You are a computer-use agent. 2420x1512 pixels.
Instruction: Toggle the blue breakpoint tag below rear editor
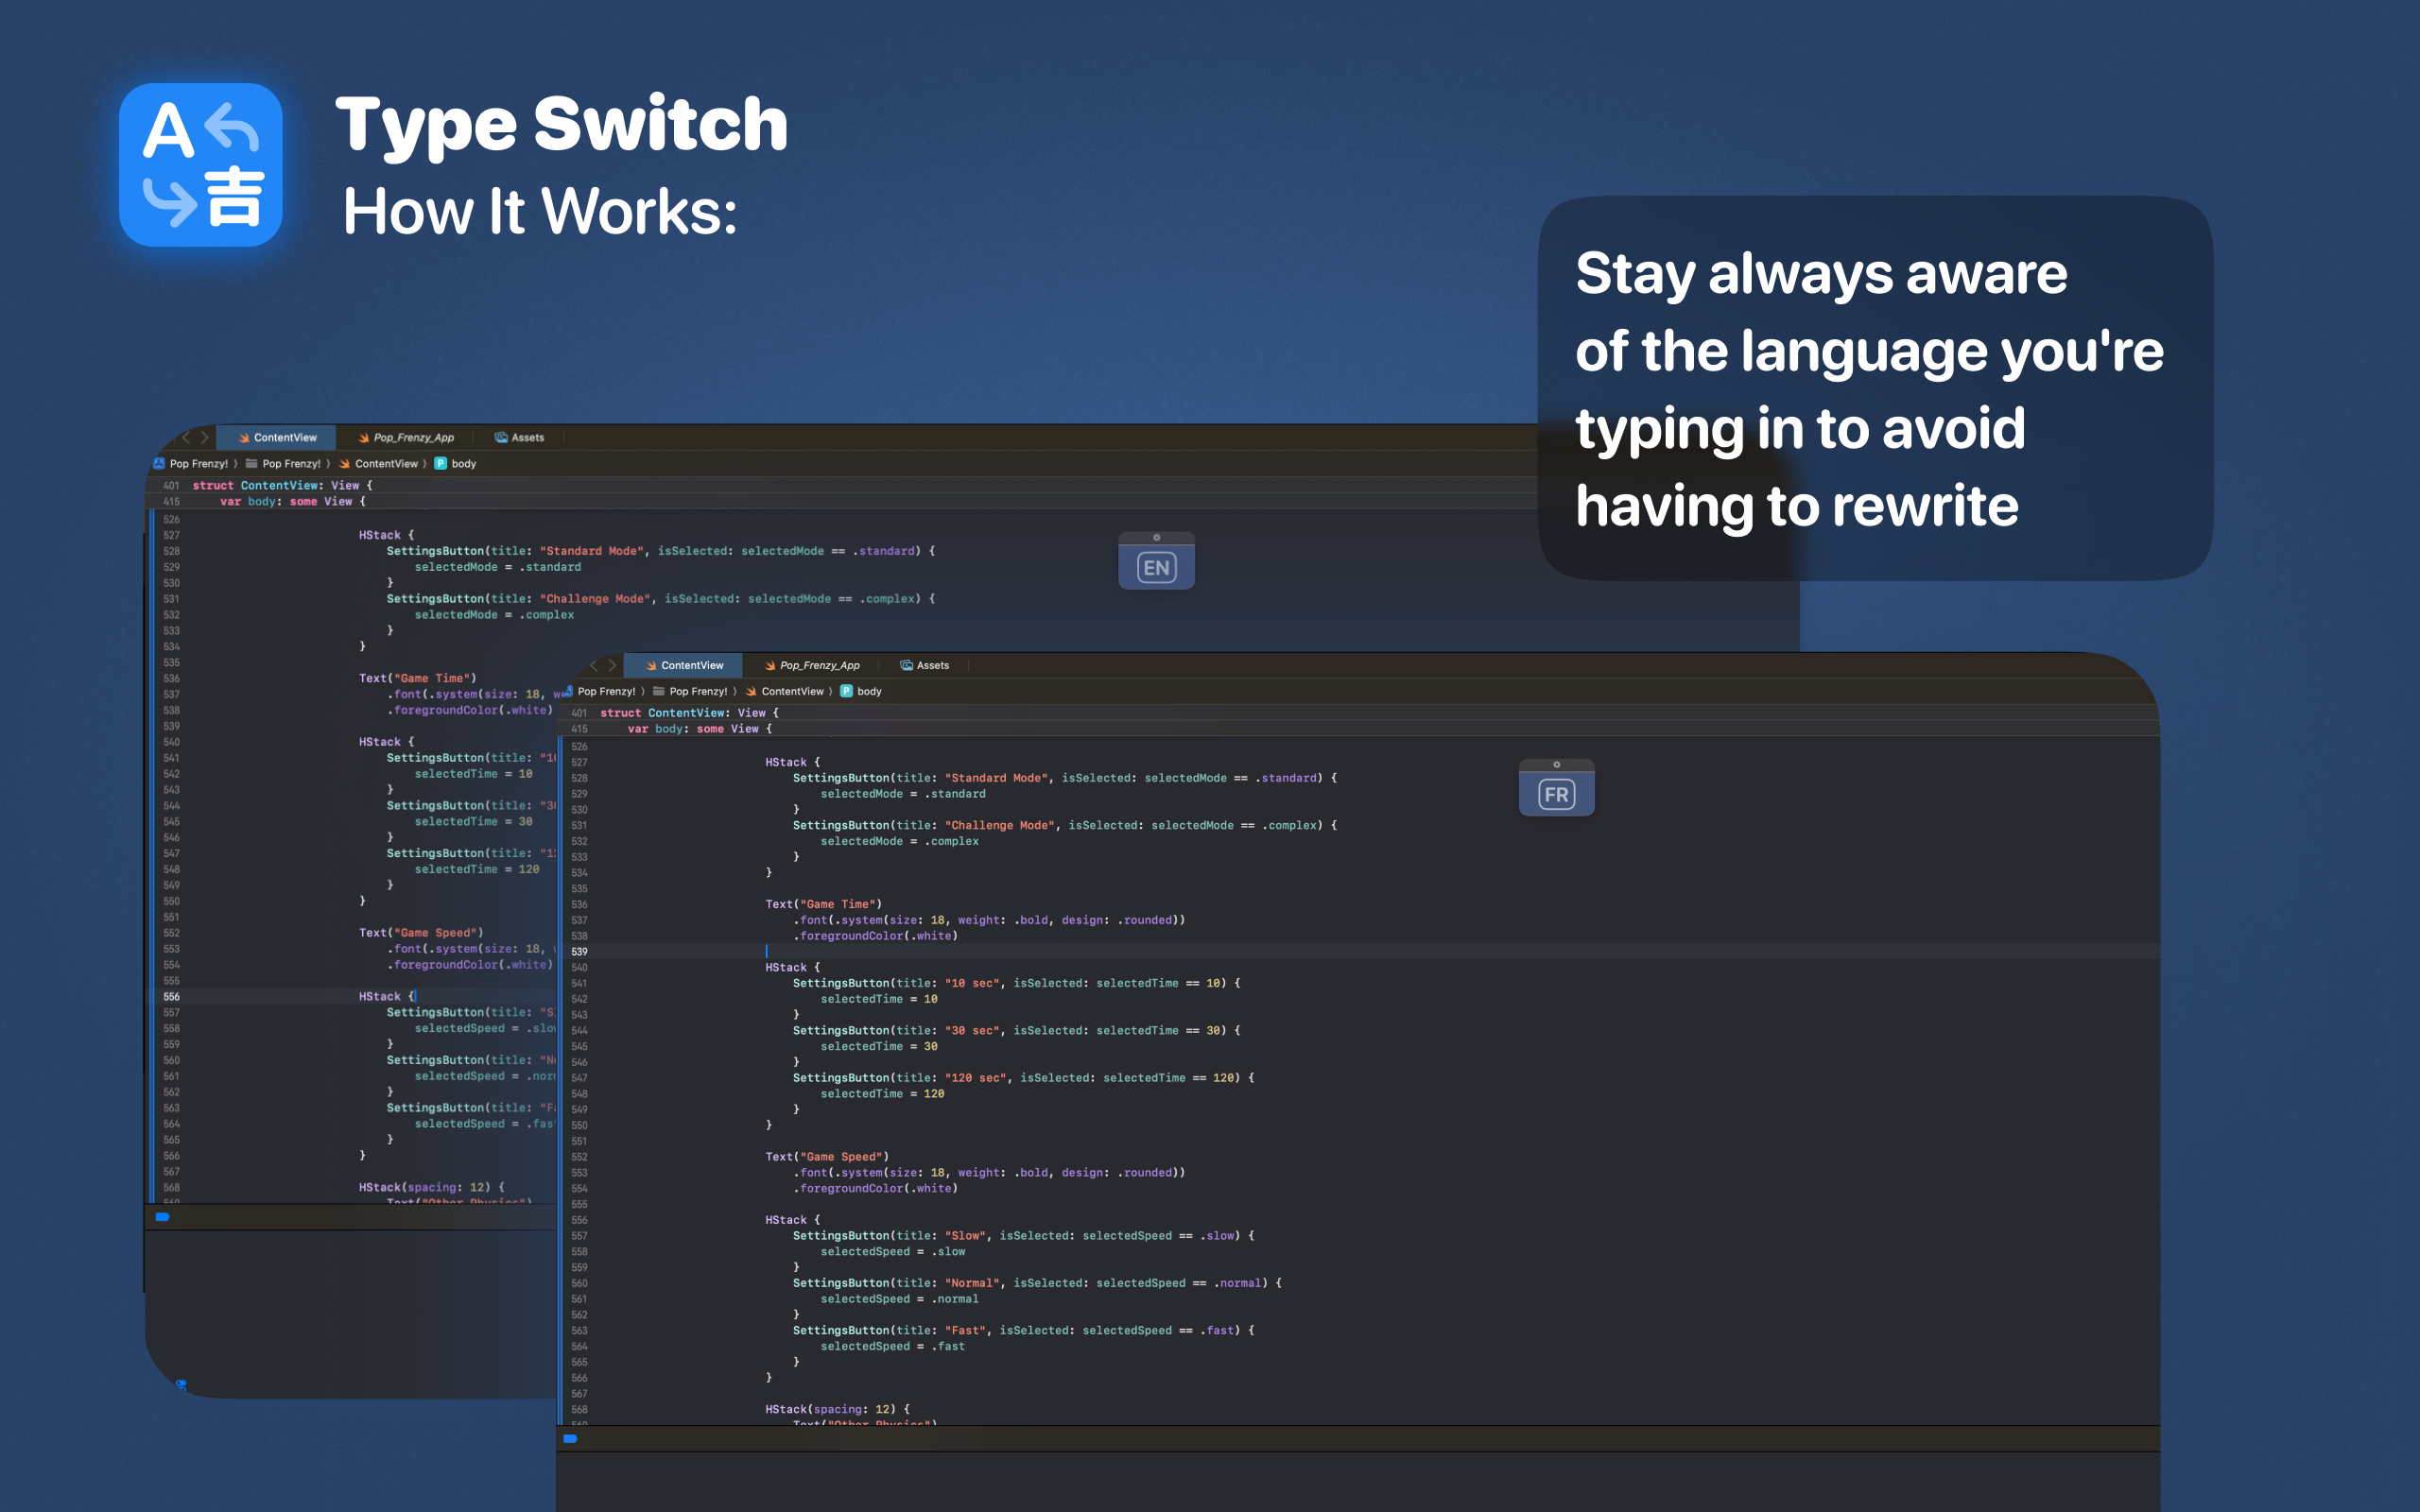point(162,1217)
